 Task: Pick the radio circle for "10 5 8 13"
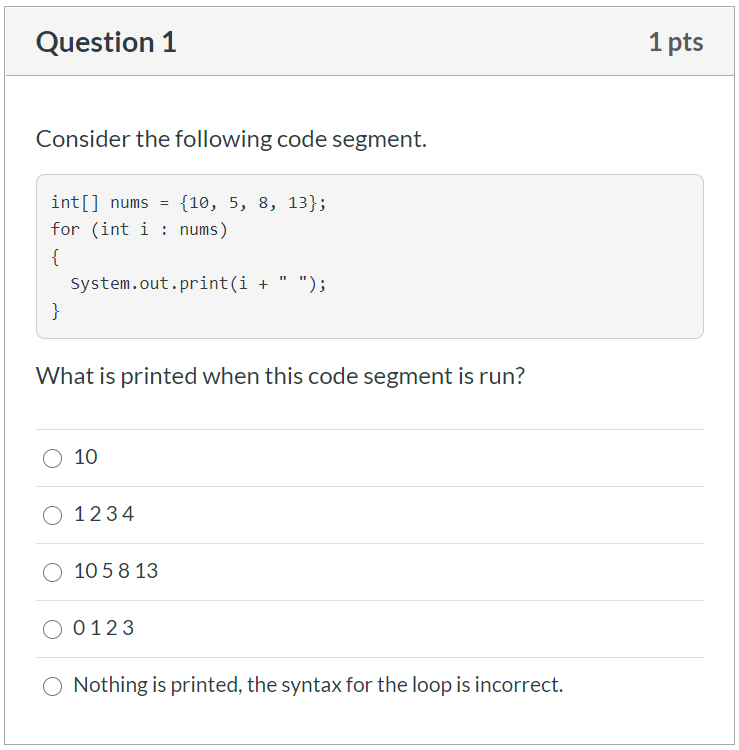tap(52, 572)
